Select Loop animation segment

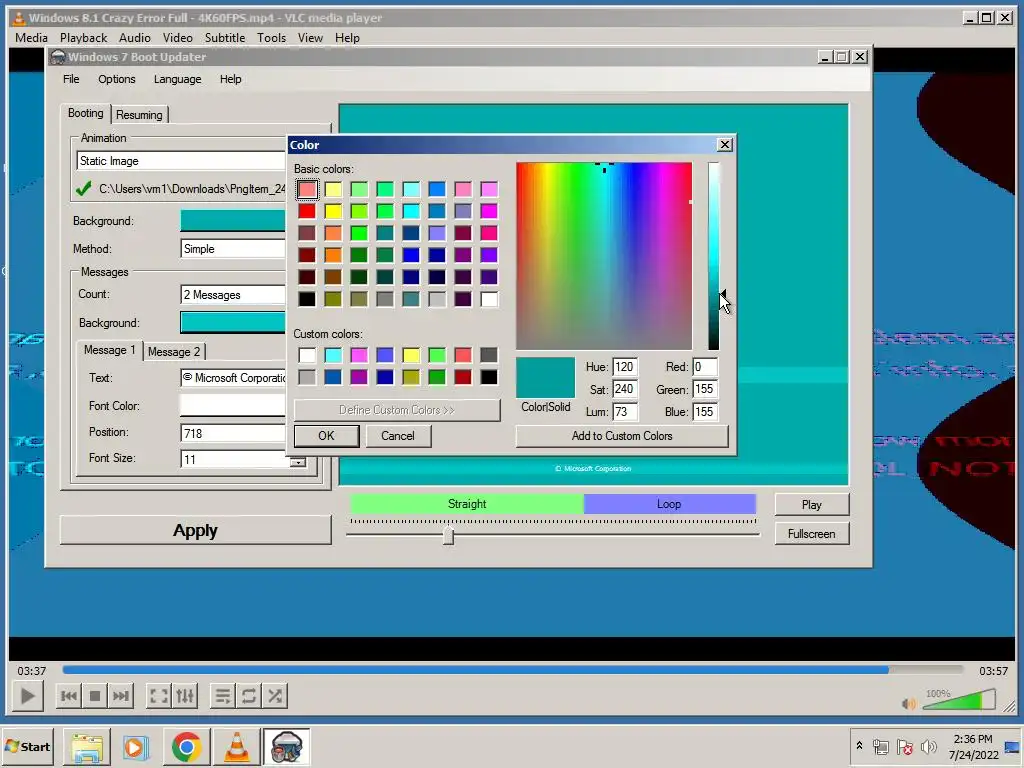(669, 504)
